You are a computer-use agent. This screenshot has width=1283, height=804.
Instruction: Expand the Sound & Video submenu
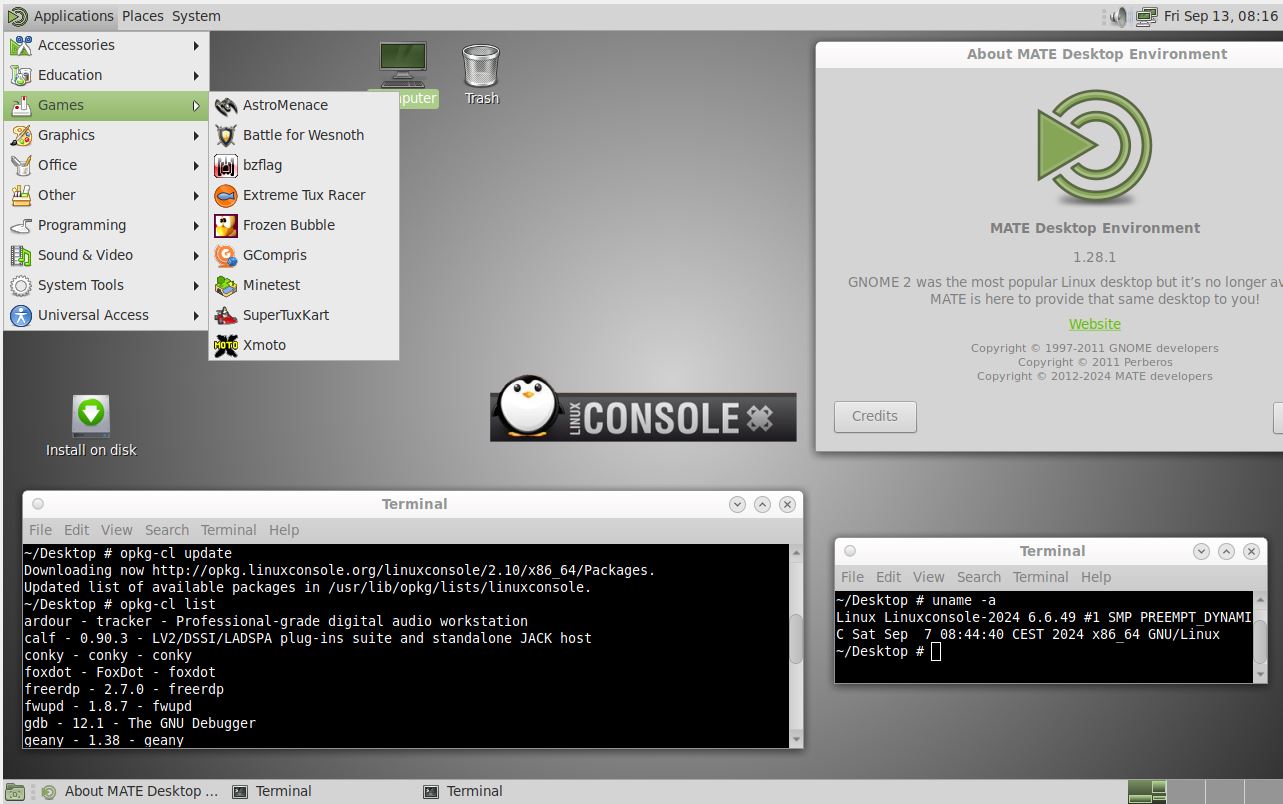coord(106,255)
